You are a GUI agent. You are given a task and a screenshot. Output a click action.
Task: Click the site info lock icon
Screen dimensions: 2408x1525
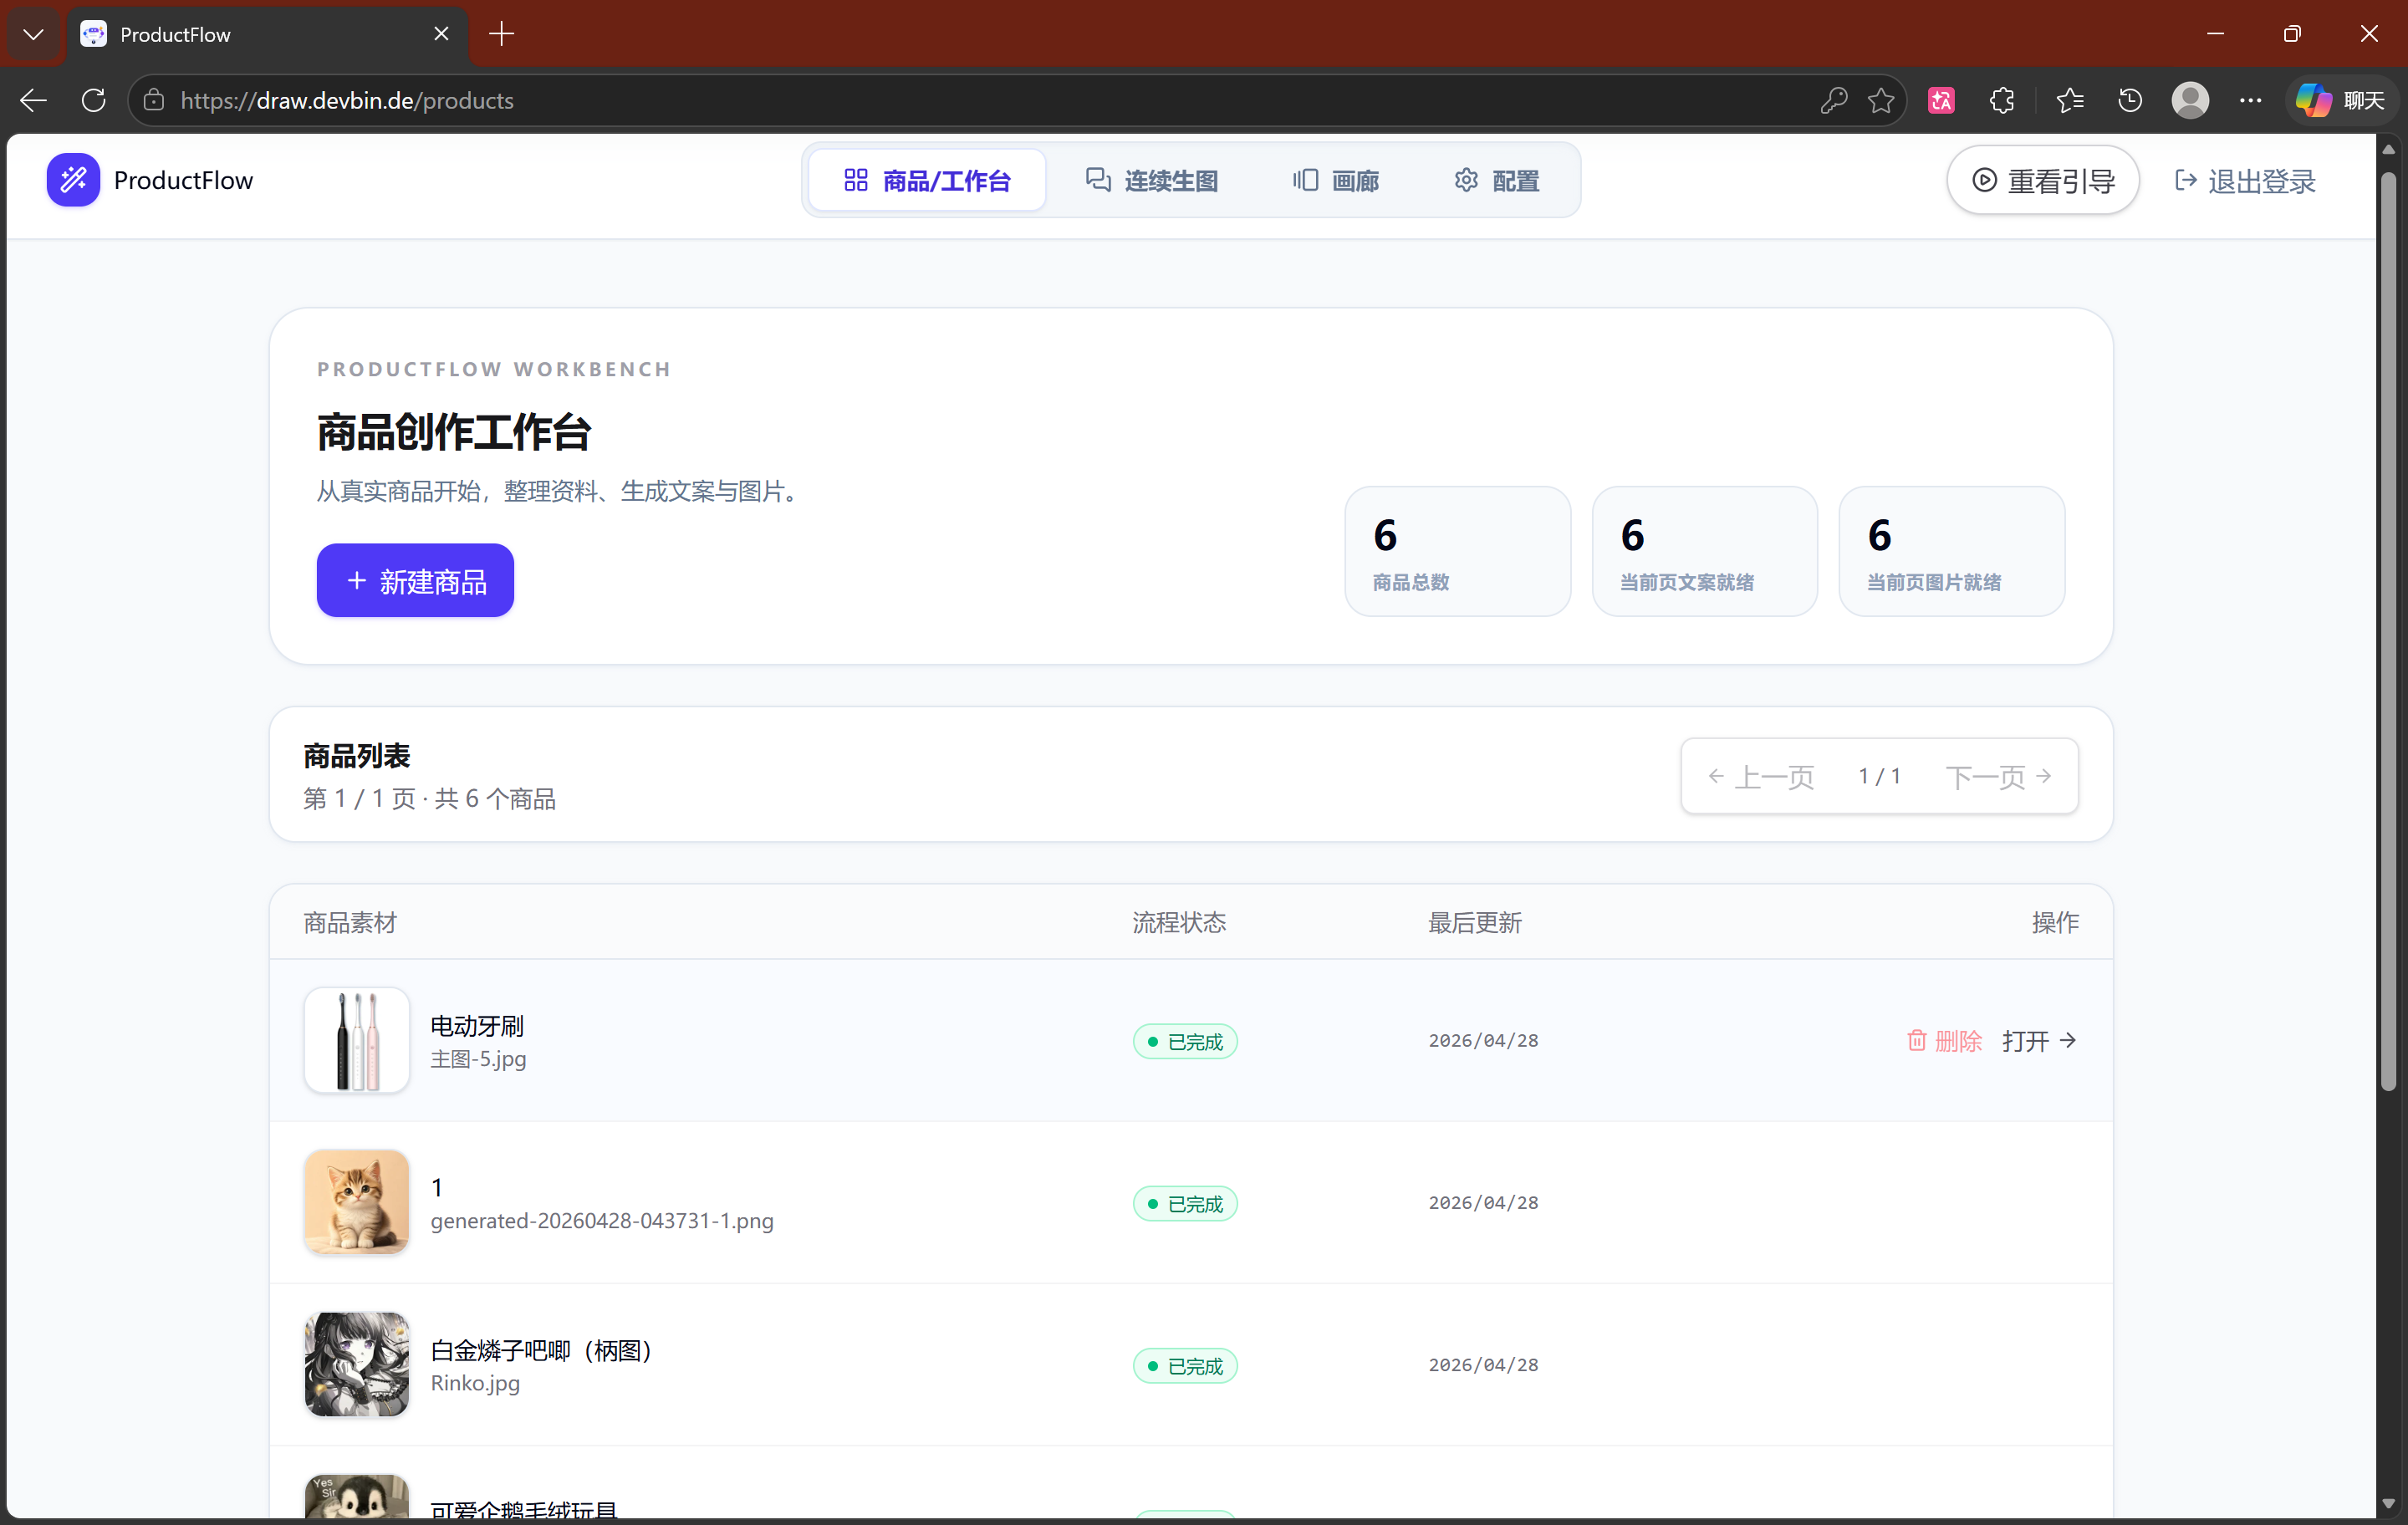point(153,100)
